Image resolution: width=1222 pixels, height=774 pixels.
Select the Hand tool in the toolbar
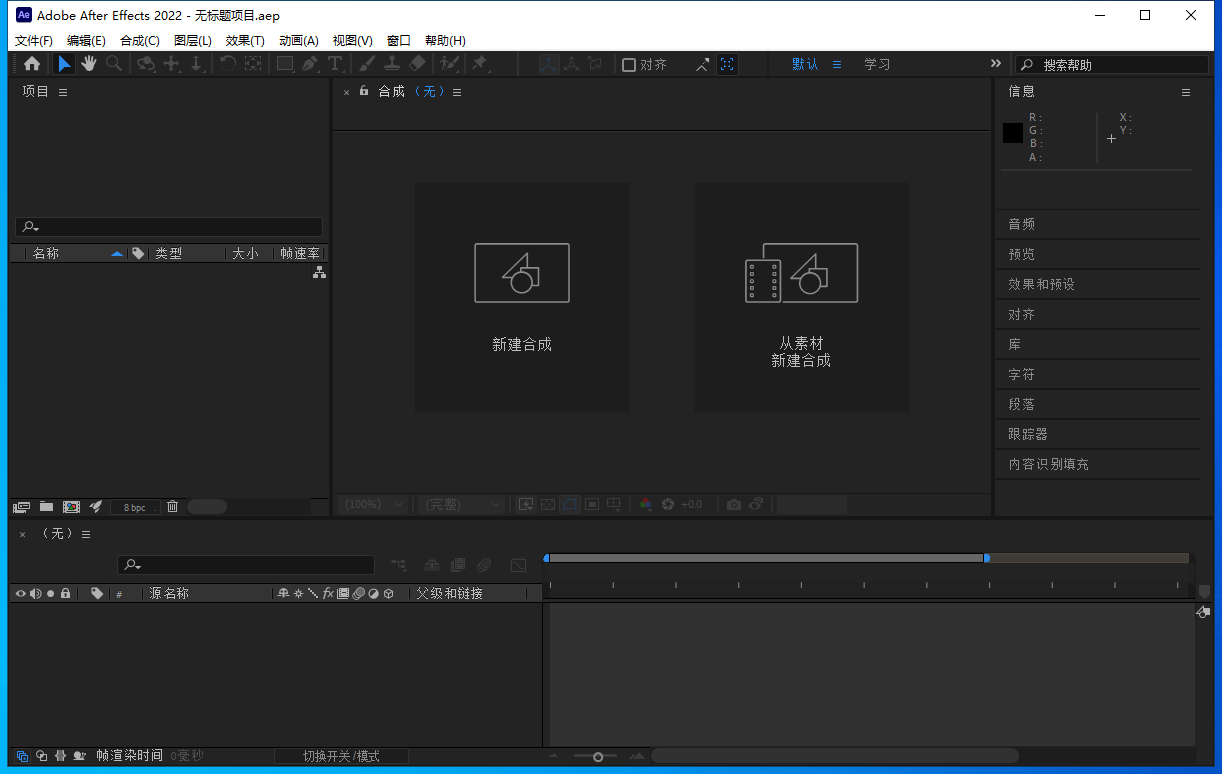[x=88, y=64]
